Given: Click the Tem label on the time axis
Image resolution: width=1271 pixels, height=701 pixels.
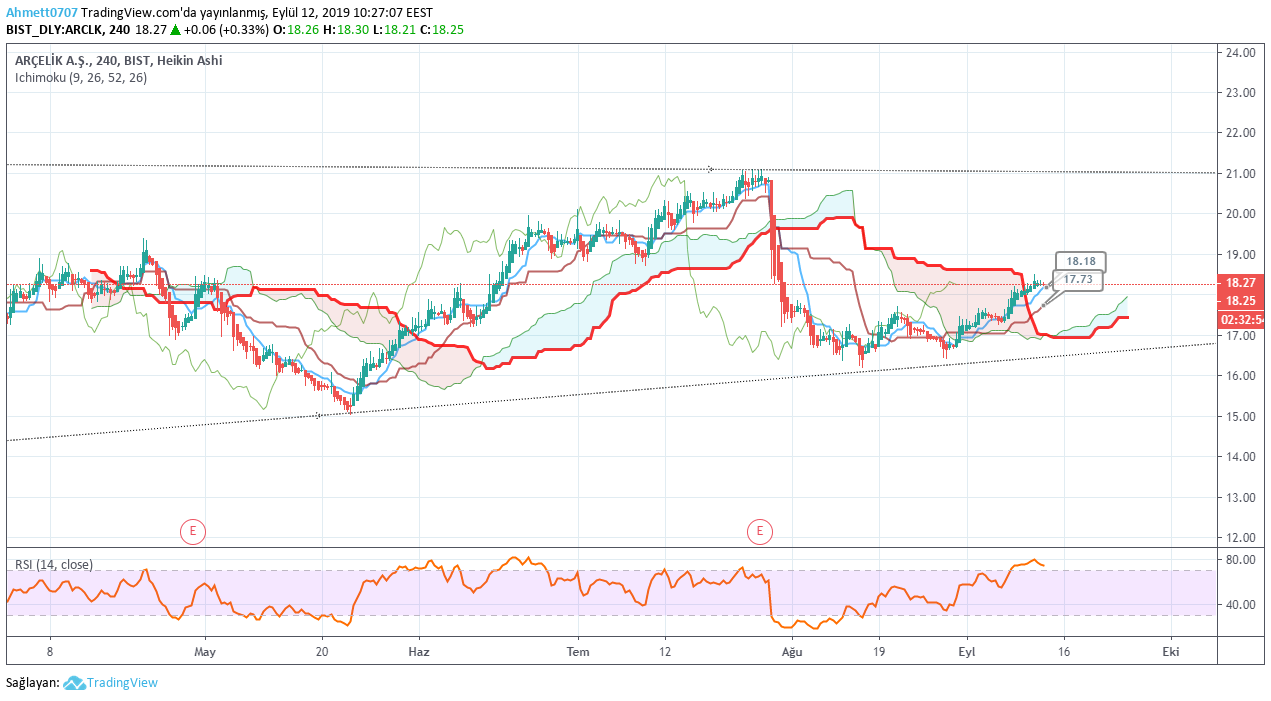Looking at the screenshot, I should (x=578, y=651).
